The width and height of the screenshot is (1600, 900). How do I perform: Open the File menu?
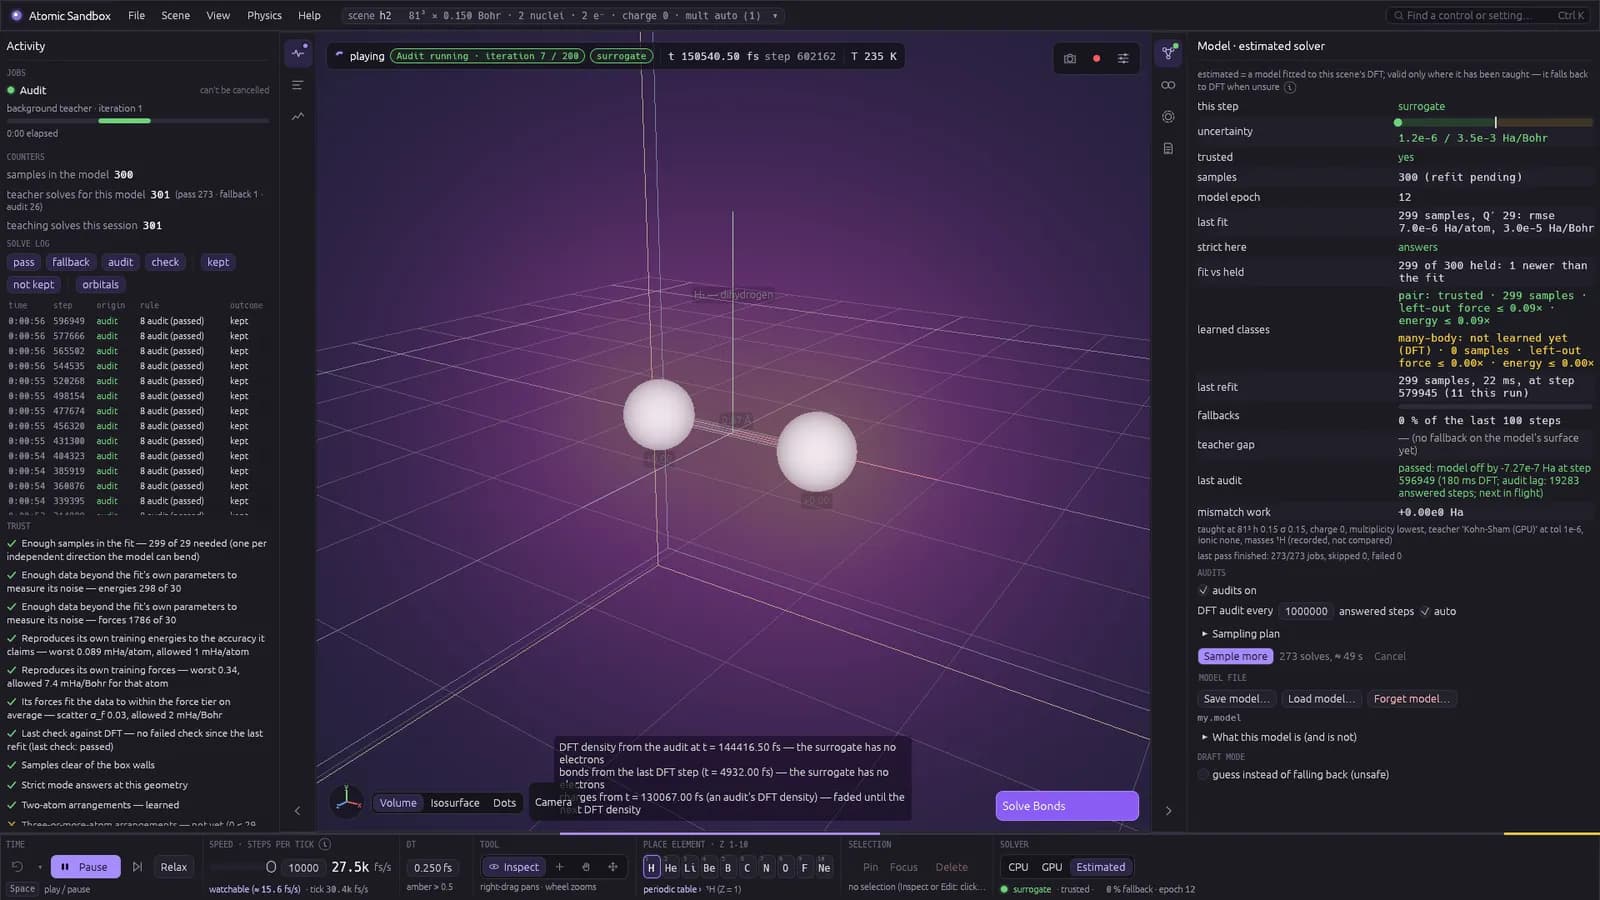137,16
